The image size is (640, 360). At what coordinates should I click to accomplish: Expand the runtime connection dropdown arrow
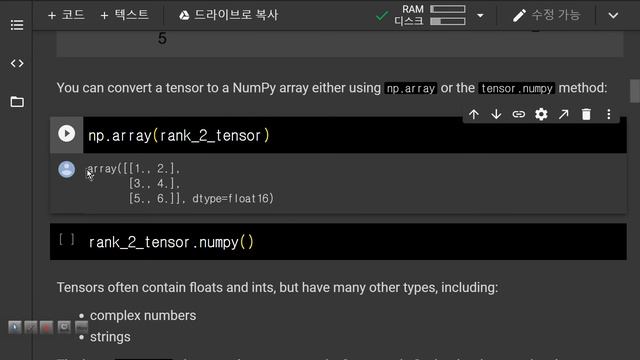pyautogui.click(x=480, y=16)
